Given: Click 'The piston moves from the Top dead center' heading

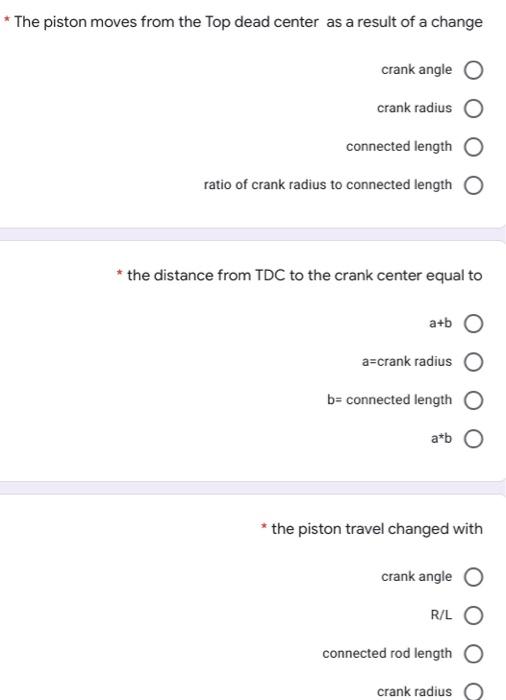Looking at the screenshot, I should [x=167, y=22].
